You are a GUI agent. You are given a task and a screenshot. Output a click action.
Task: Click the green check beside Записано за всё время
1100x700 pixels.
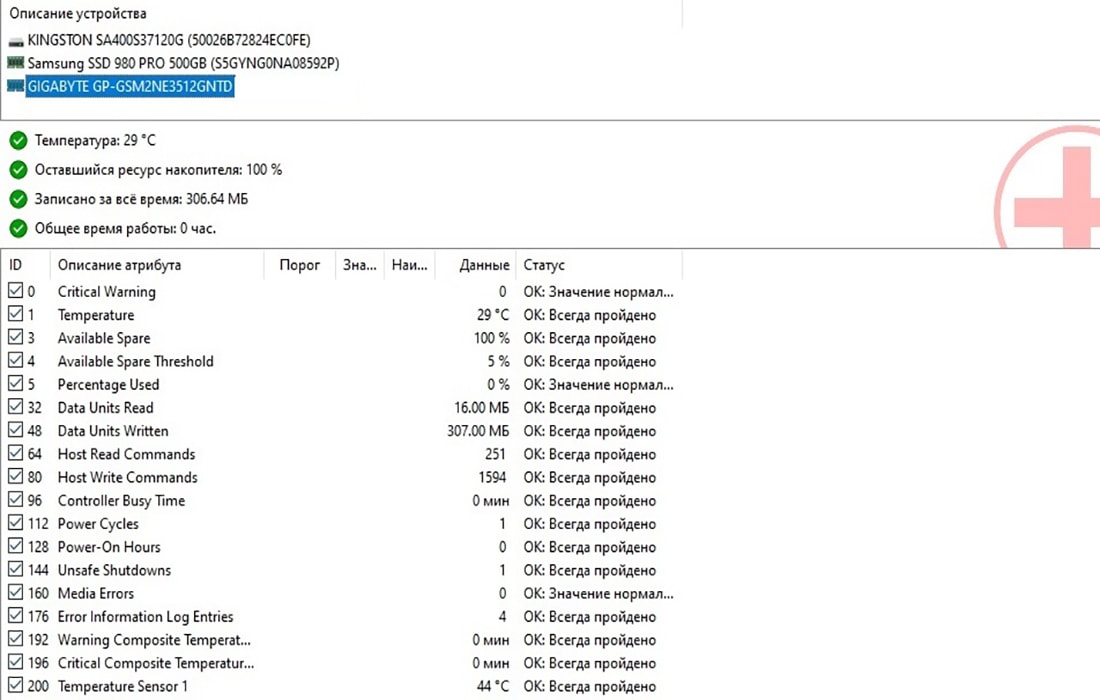click(x=18, y=199)
